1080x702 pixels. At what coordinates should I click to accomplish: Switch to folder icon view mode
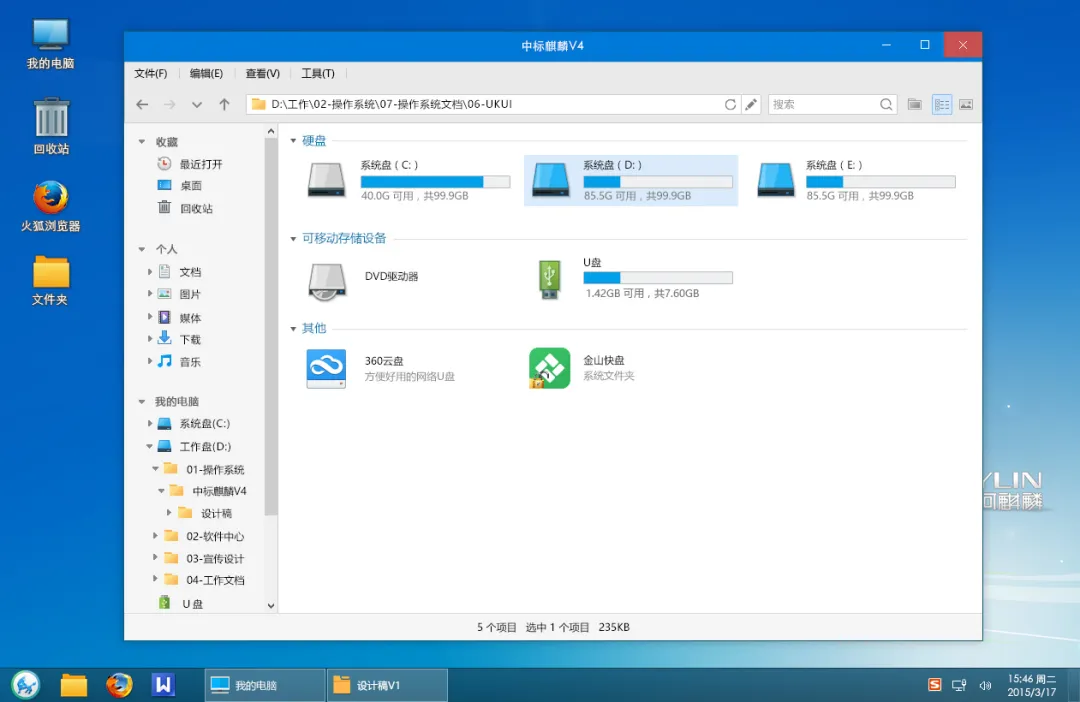[x=915, y=105]
